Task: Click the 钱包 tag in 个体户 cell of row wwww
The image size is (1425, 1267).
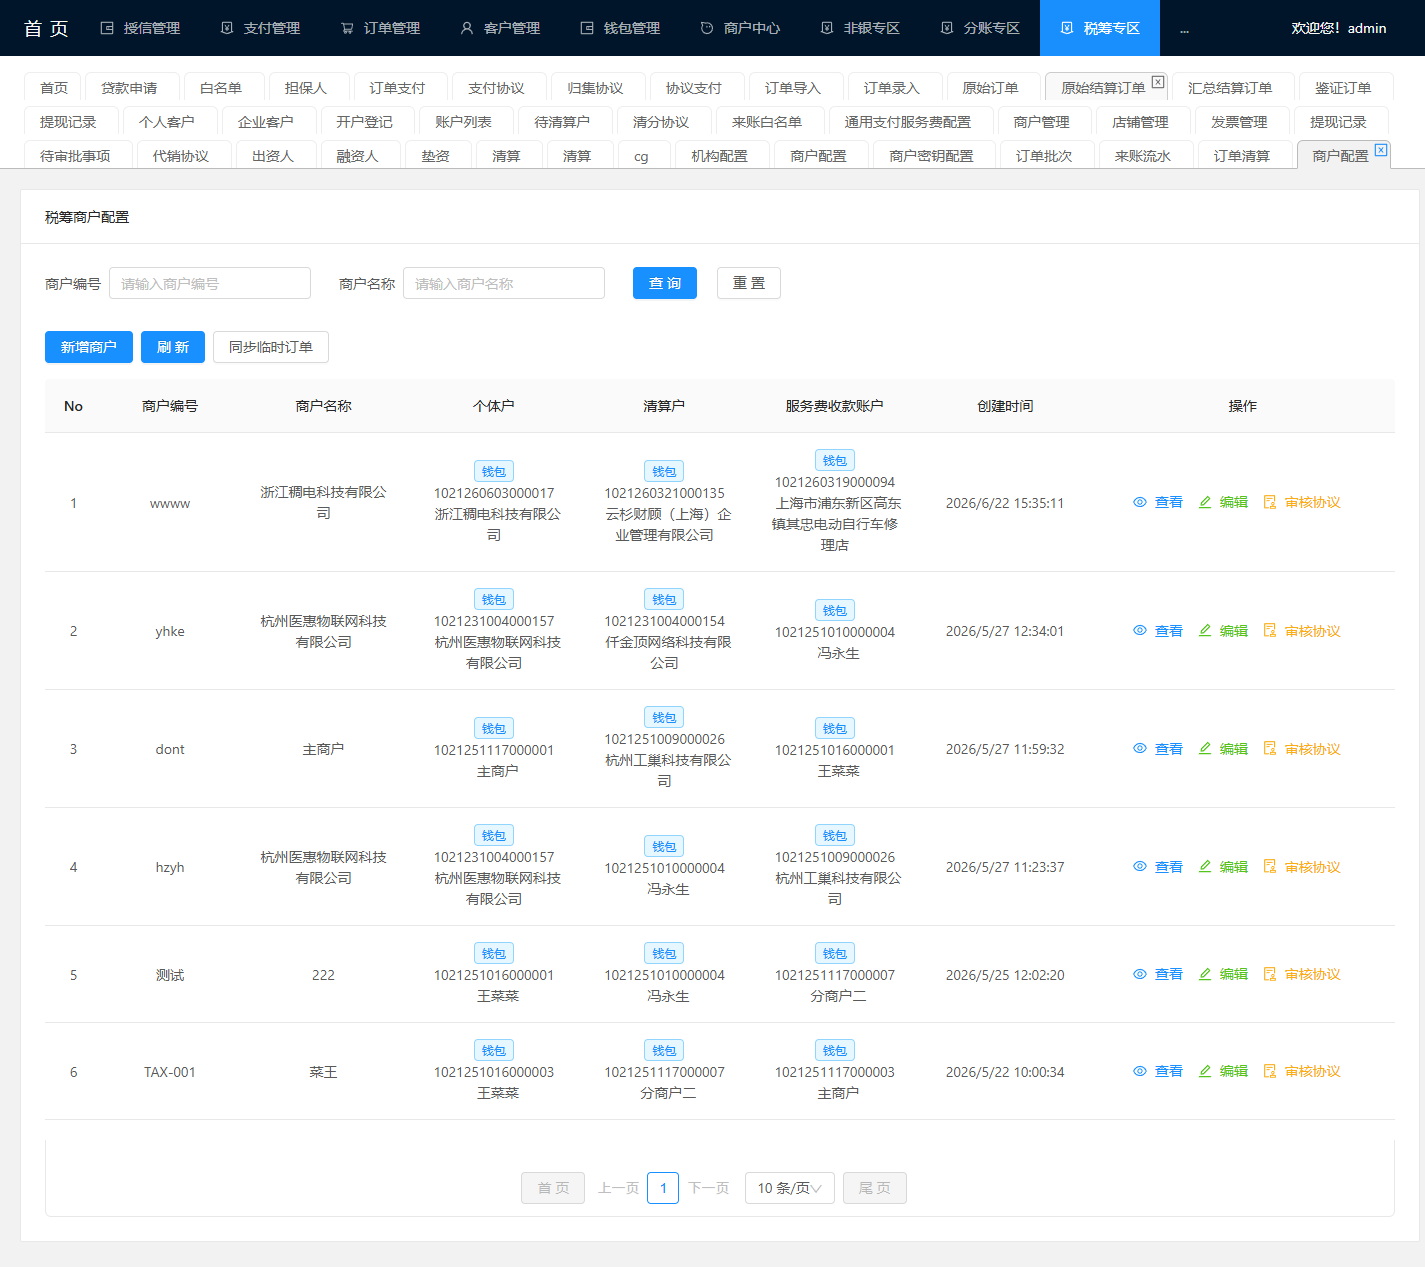Action: (494, 471)
